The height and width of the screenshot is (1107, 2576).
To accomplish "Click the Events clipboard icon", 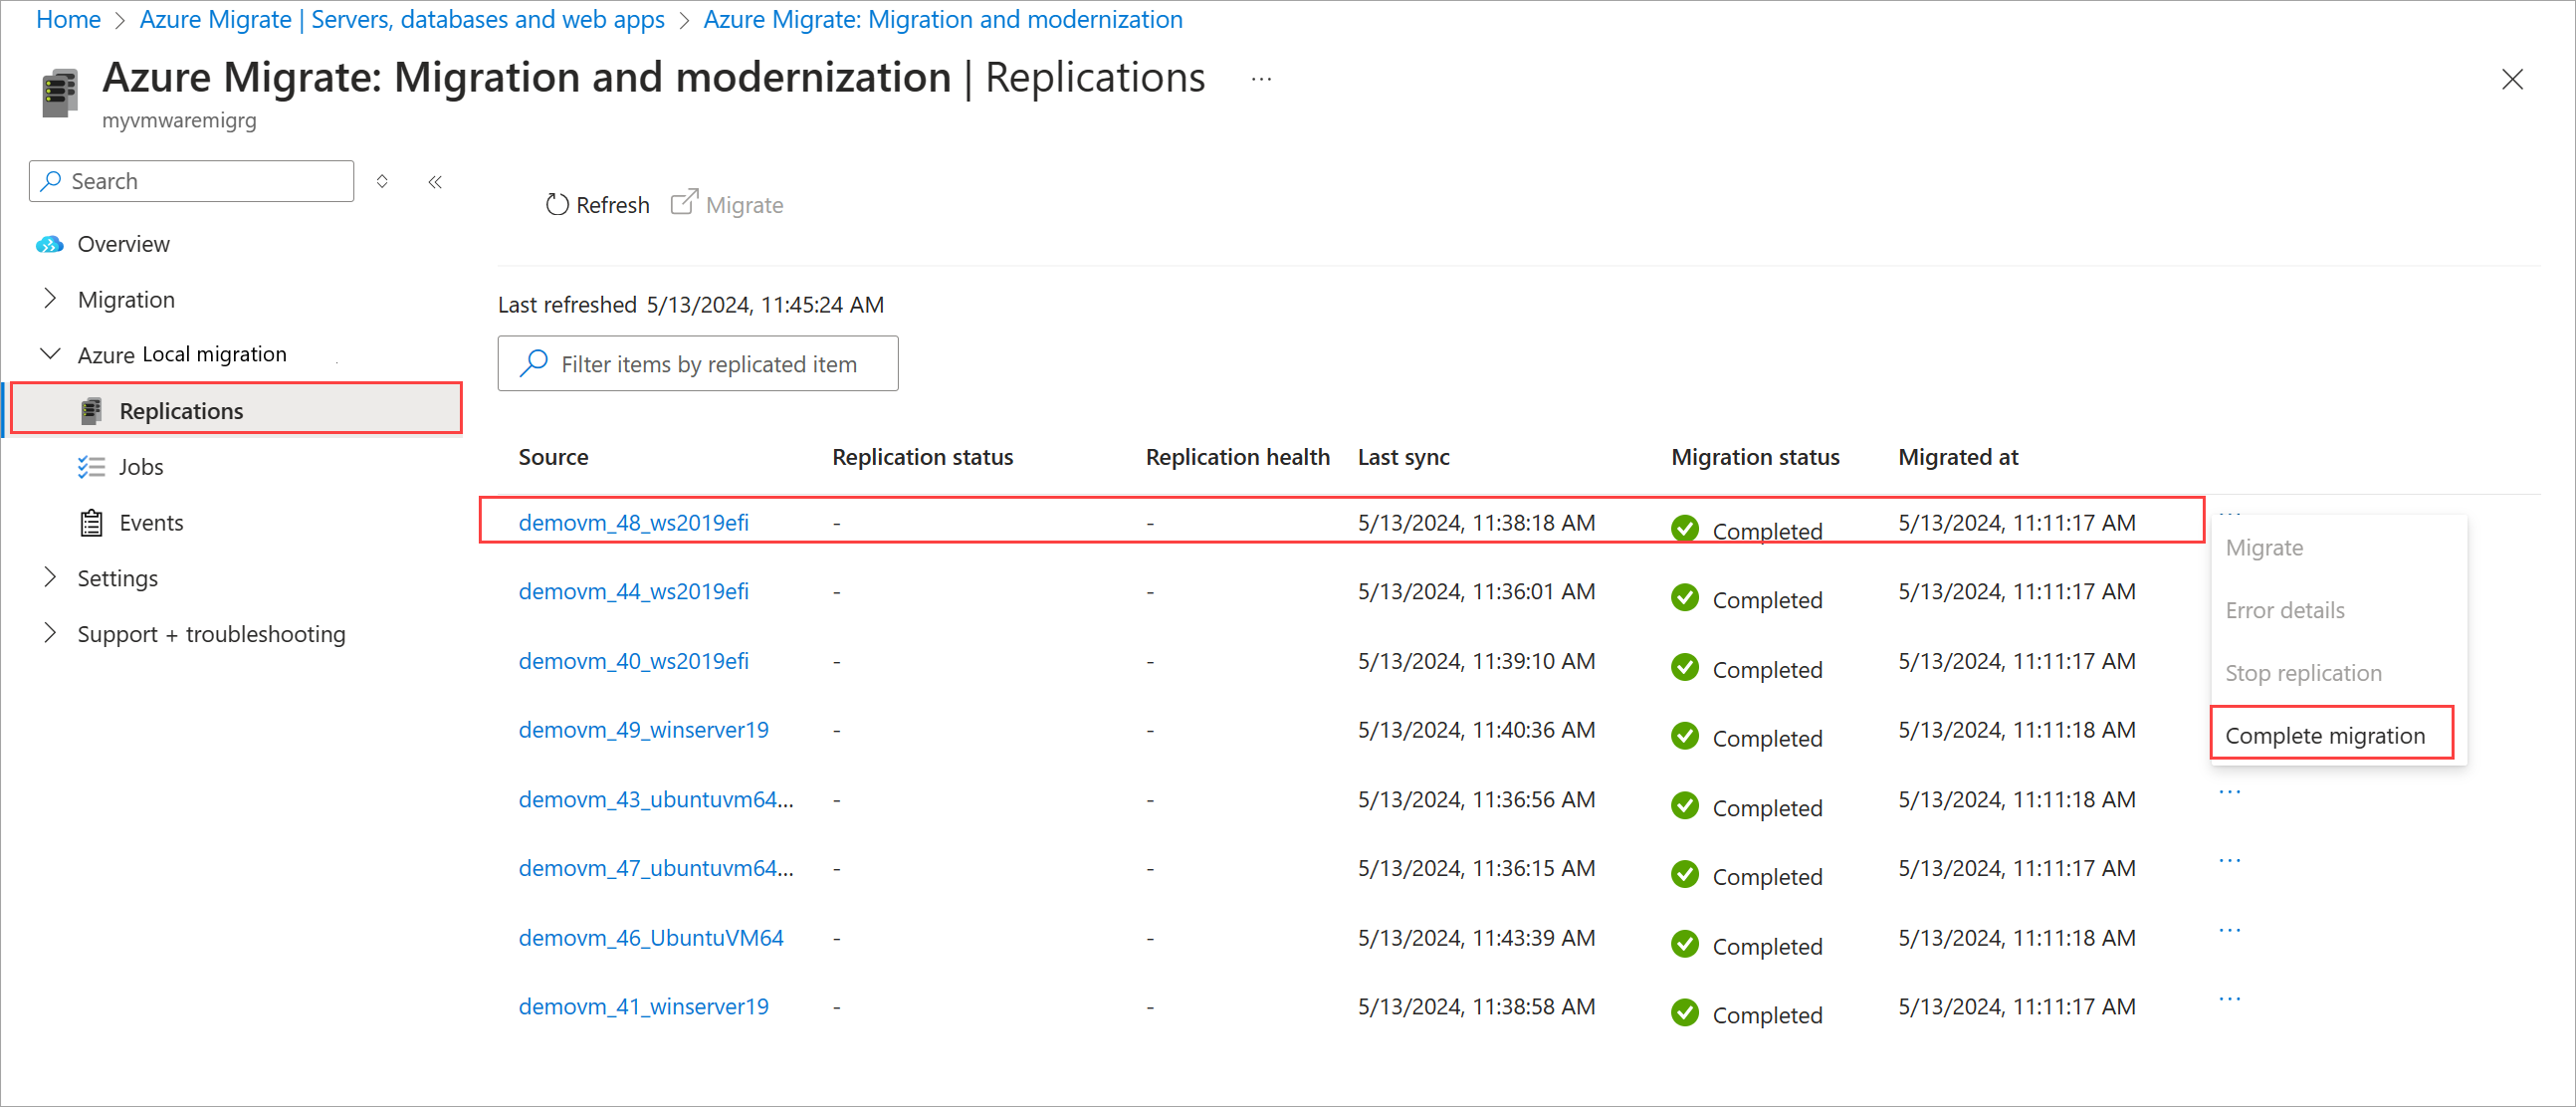I will [91, 523].
